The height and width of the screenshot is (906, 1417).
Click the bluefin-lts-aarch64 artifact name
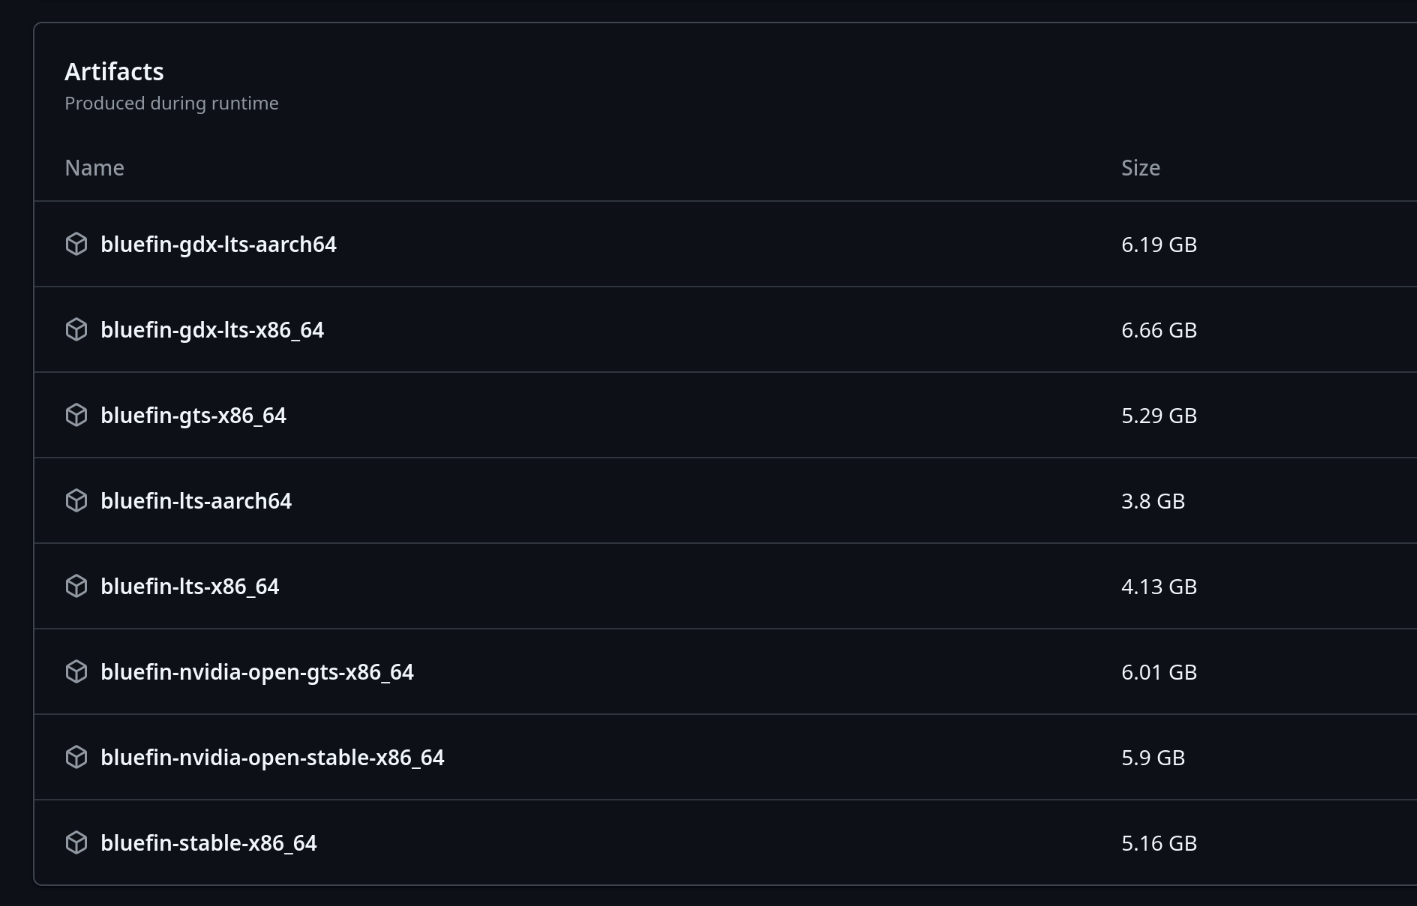coord(196,501)
